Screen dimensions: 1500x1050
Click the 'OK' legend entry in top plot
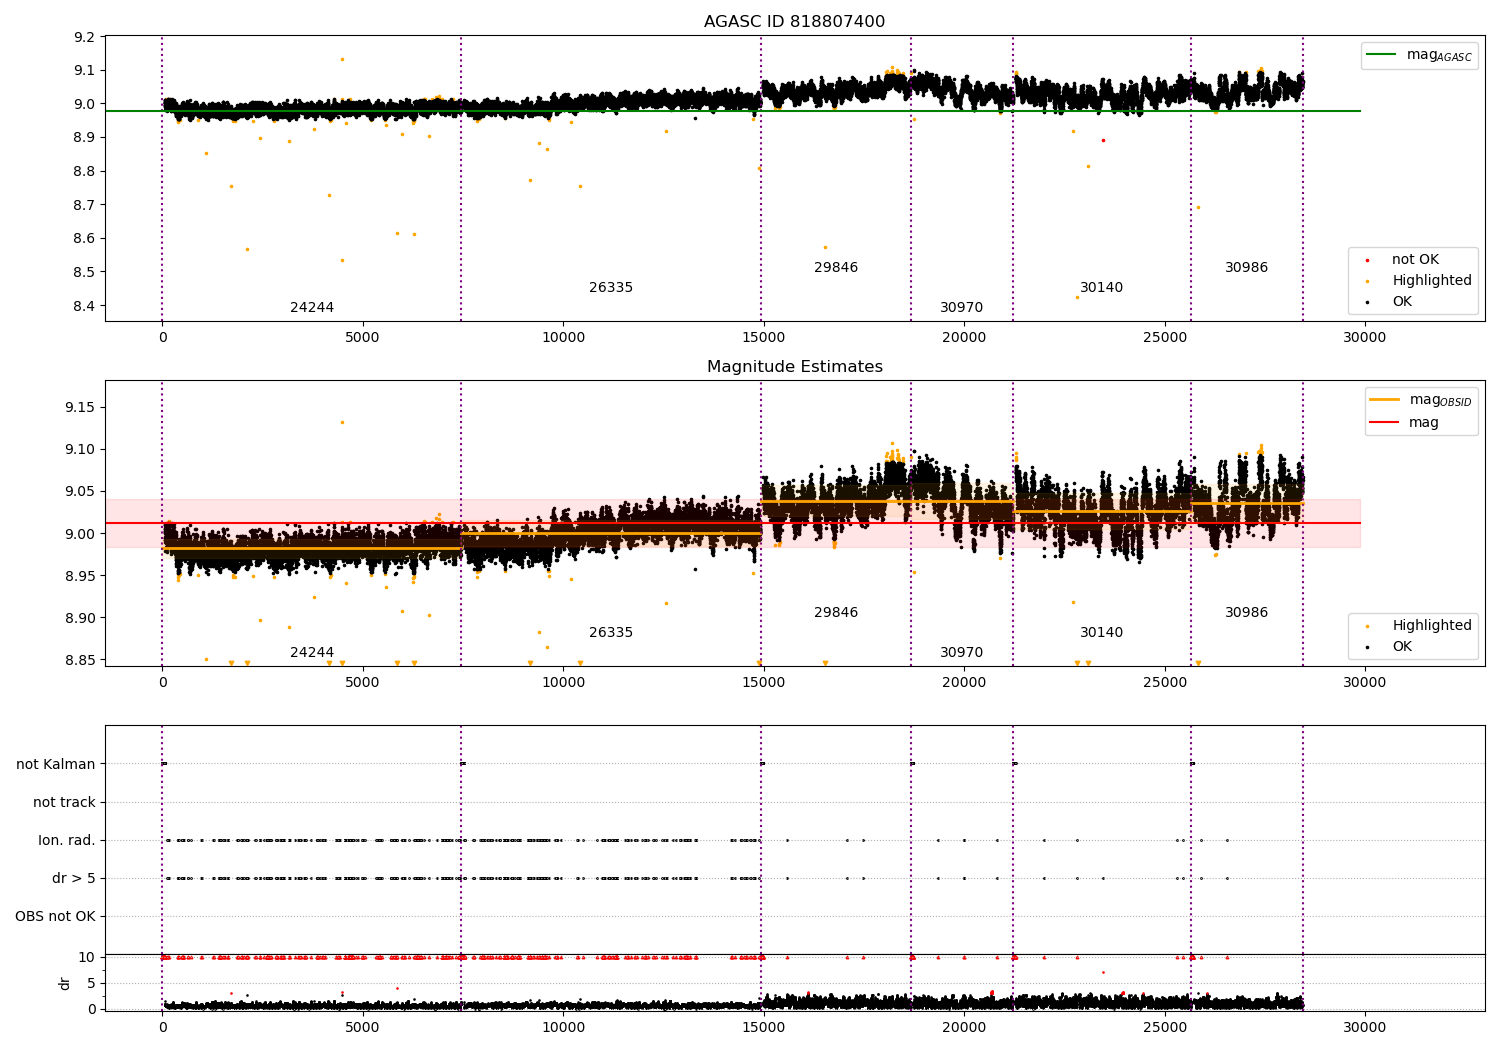(1402, 302)
